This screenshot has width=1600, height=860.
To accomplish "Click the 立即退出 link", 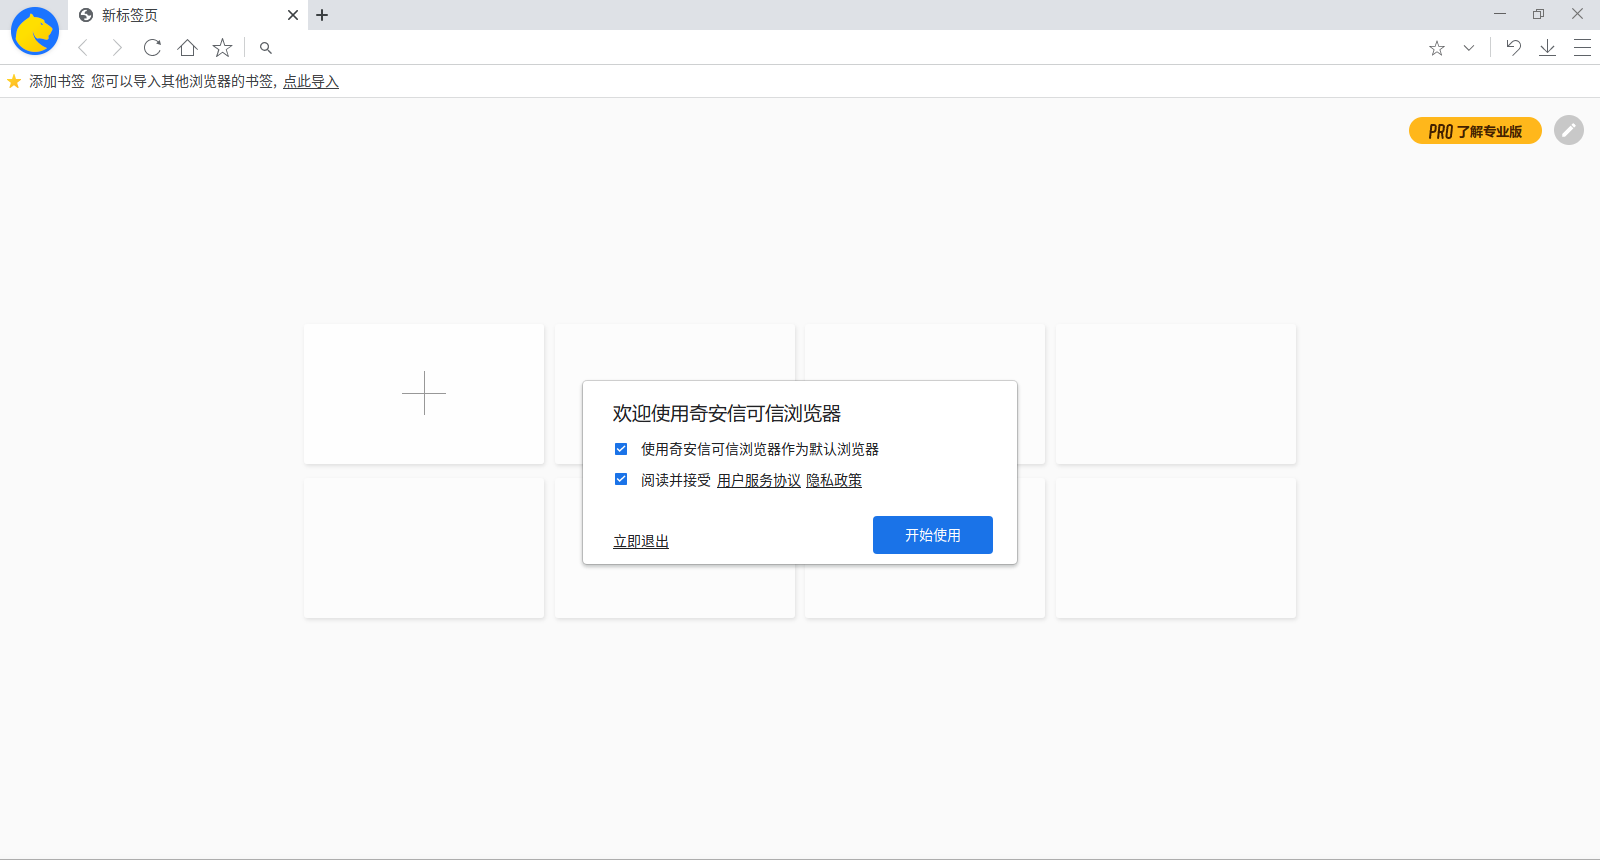I will pos(641,541).
